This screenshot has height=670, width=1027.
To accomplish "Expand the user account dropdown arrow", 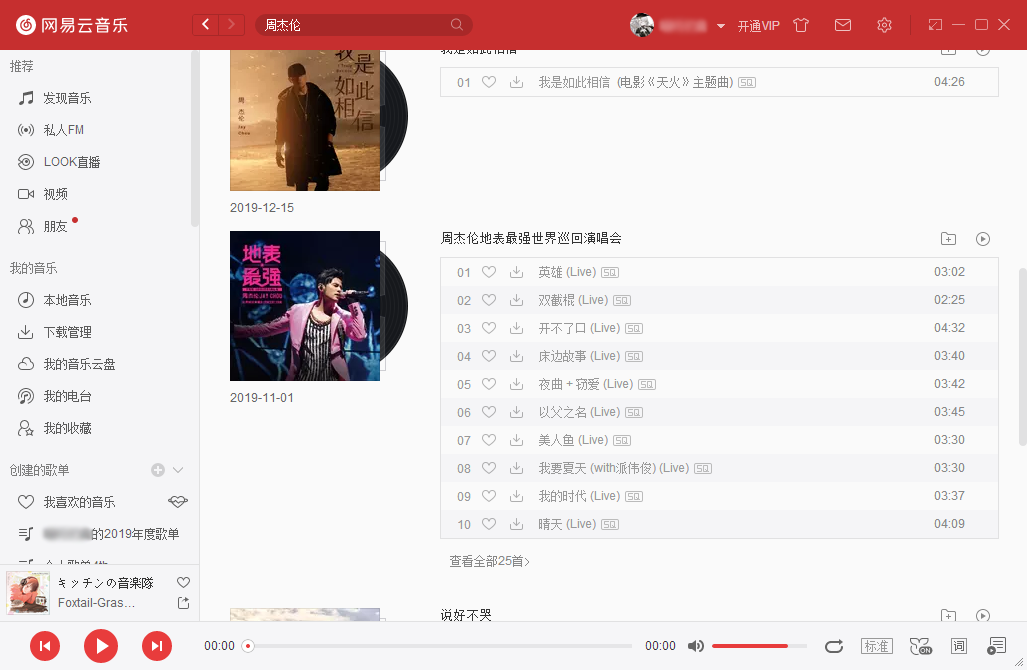I will click(x=721, y=26).
